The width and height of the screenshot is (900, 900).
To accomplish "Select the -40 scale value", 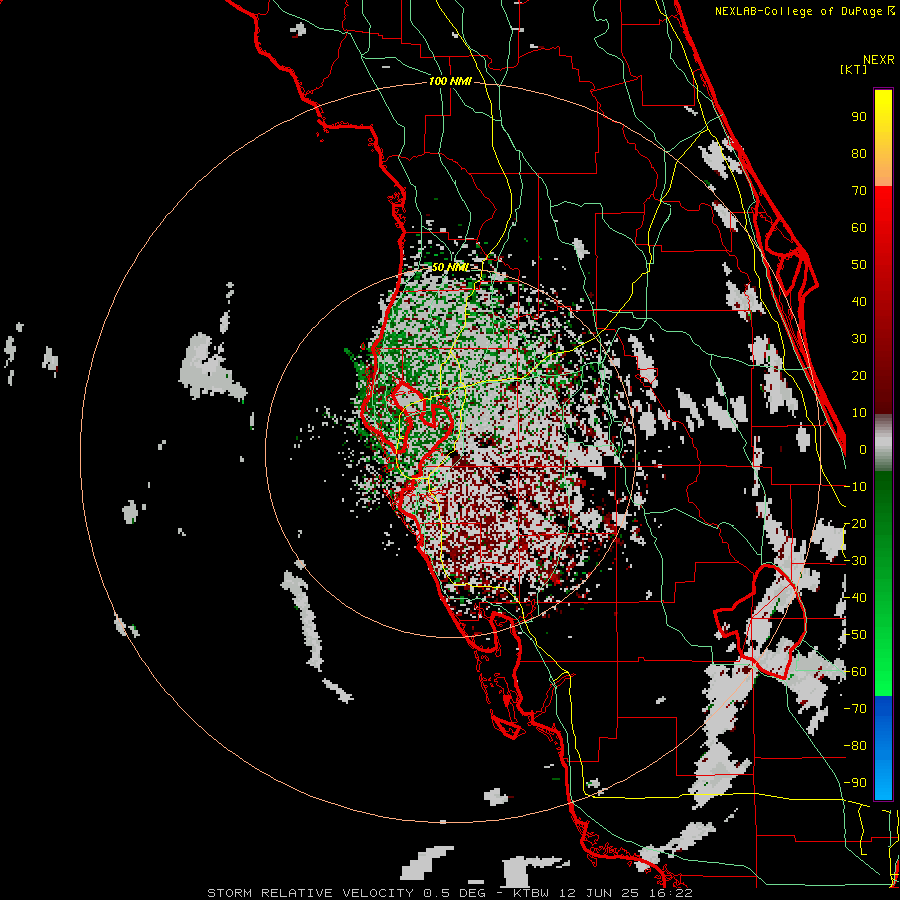I will point(855,598).
